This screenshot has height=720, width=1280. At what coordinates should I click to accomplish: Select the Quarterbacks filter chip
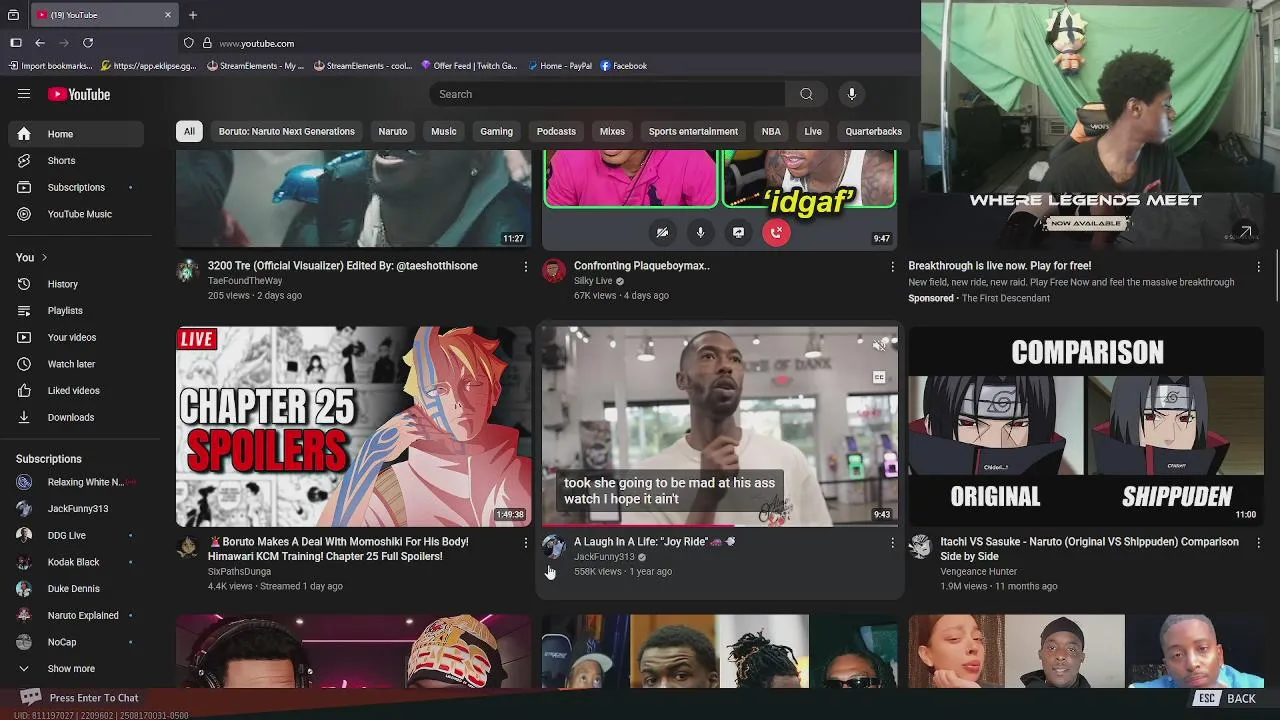pyautogui.click(x=874, y=131)
